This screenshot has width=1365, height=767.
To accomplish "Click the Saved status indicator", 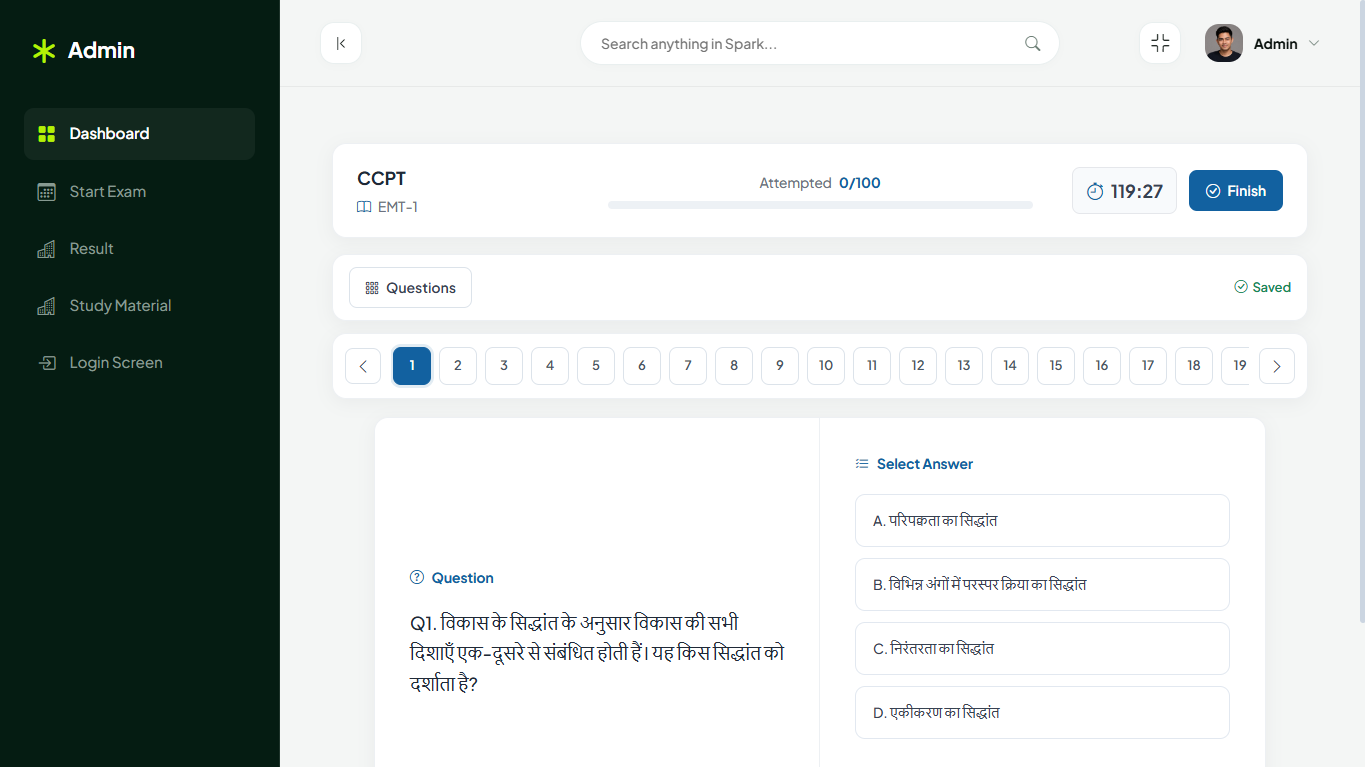I will (x=1262, y=288).
